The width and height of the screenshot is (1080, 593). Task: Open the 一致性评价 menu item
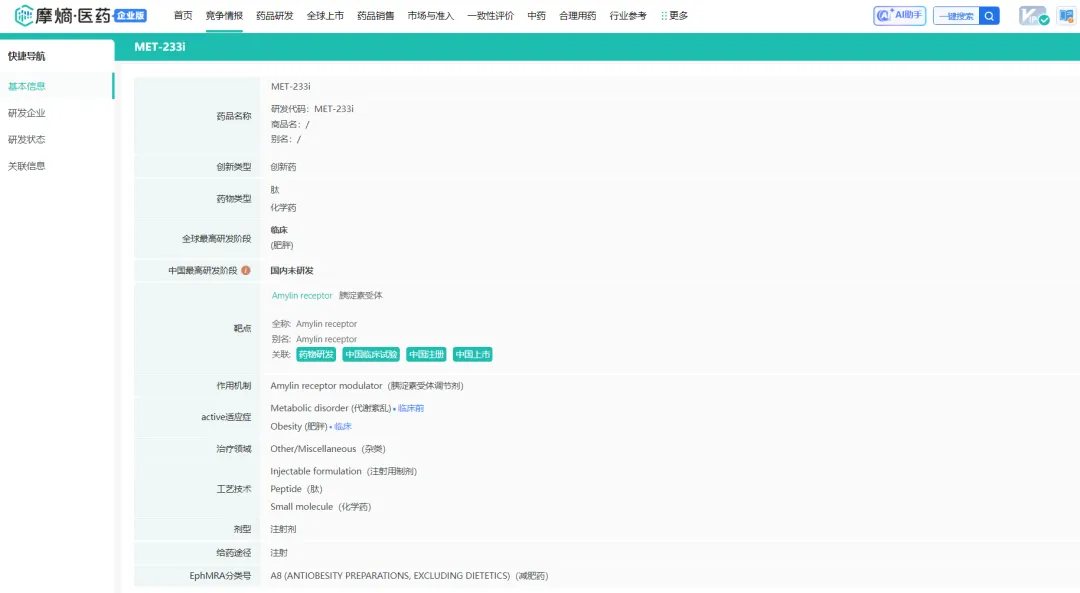[490, 16]
